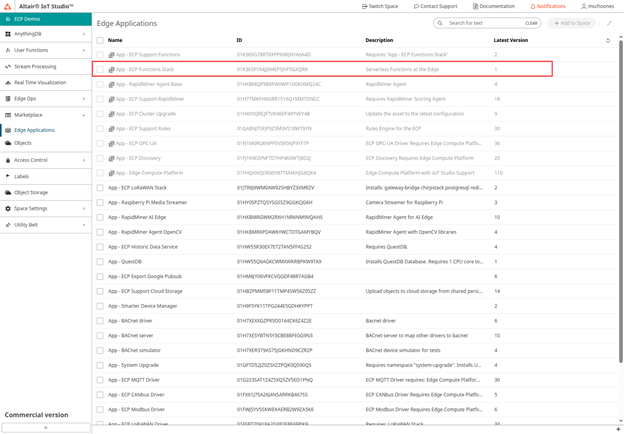Click the ECP Demos space icon
Screen dimensions: 624x434
tap(8, 19)
